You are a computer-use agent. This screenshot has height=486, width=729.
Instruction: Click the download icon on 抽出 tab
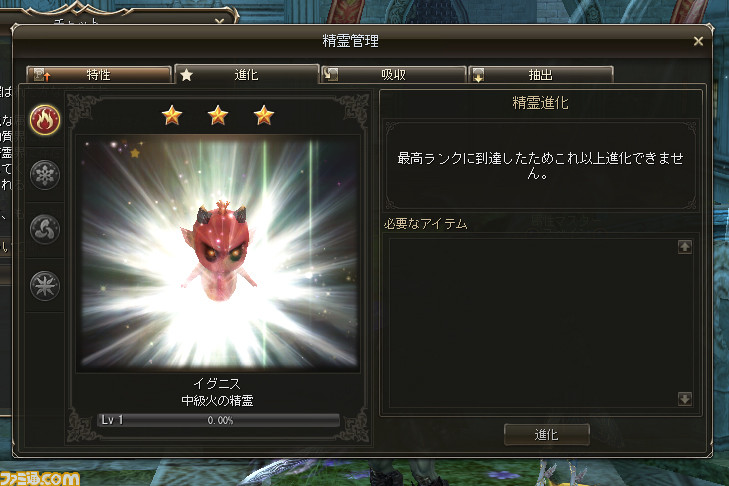[x=478, y=75]
